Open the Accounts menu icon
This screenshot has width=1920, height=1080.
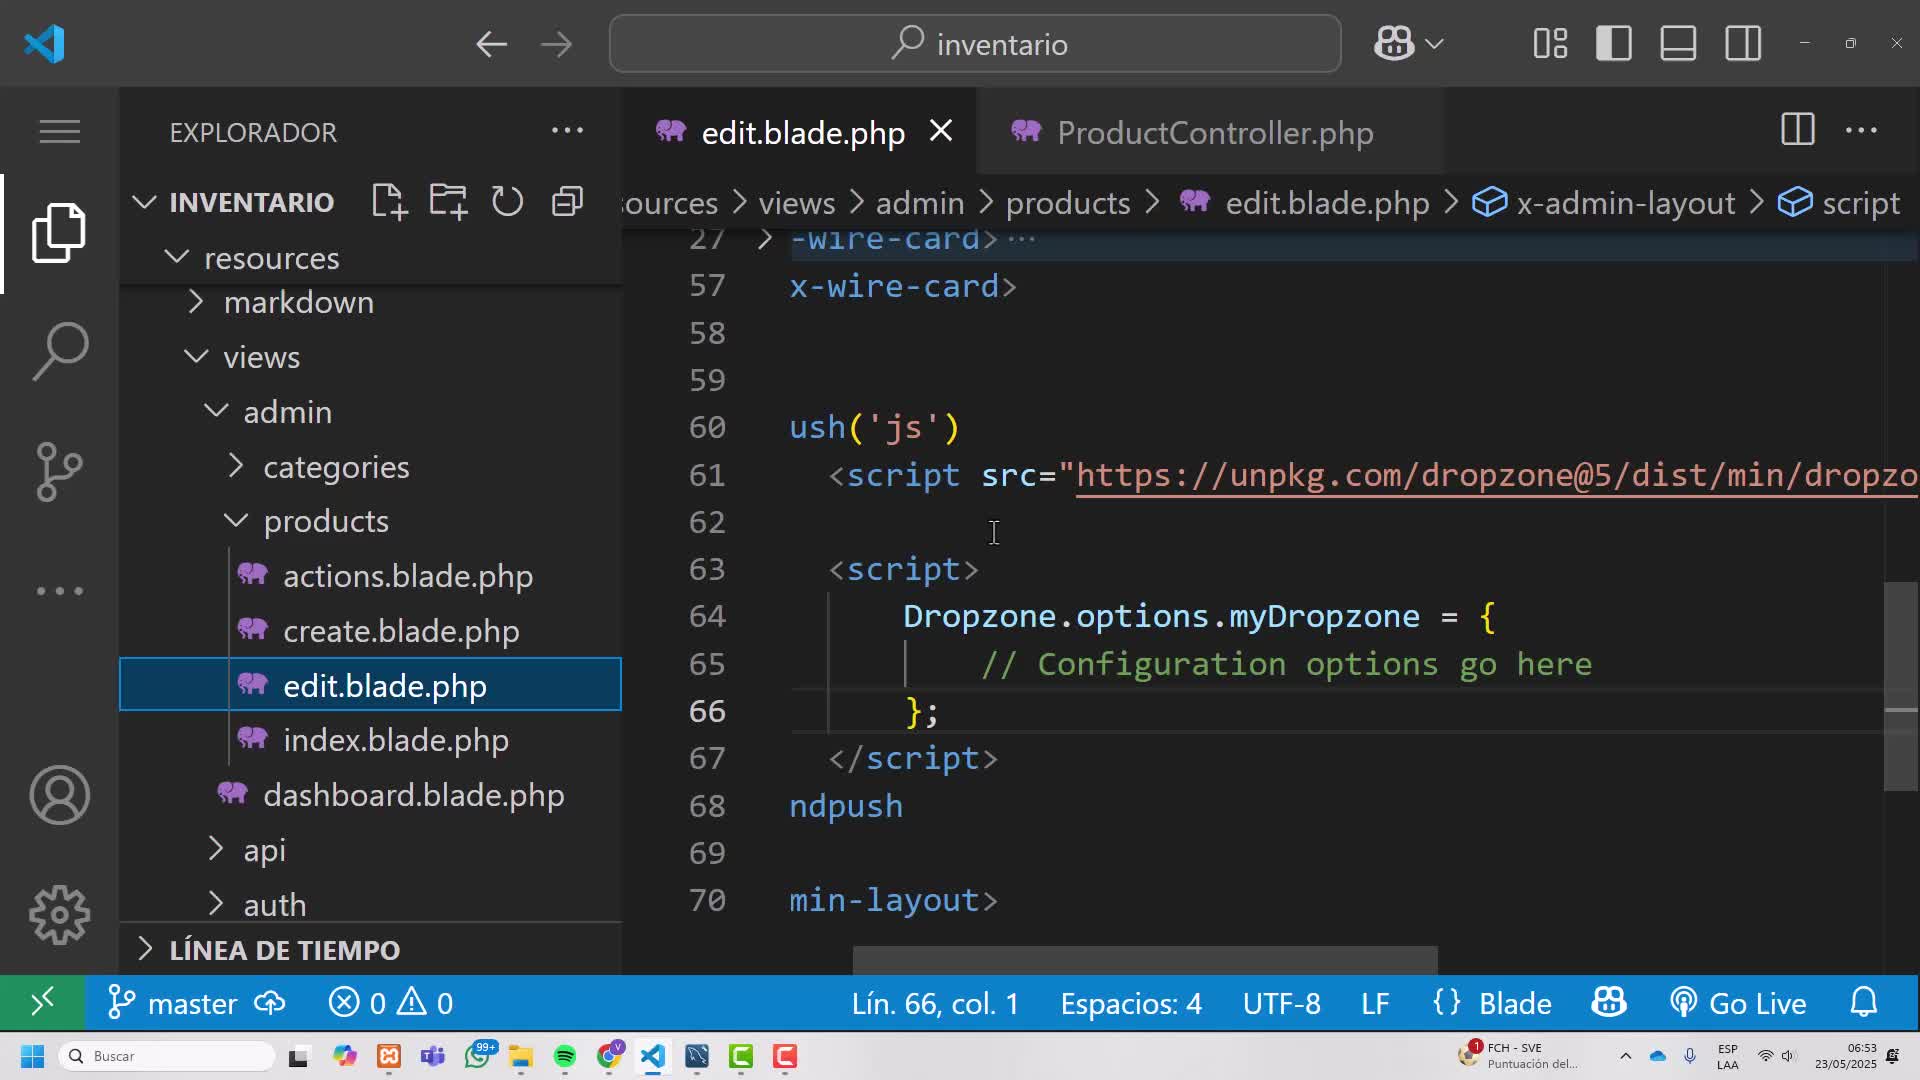pyautogui.click(x=59, y=795)
